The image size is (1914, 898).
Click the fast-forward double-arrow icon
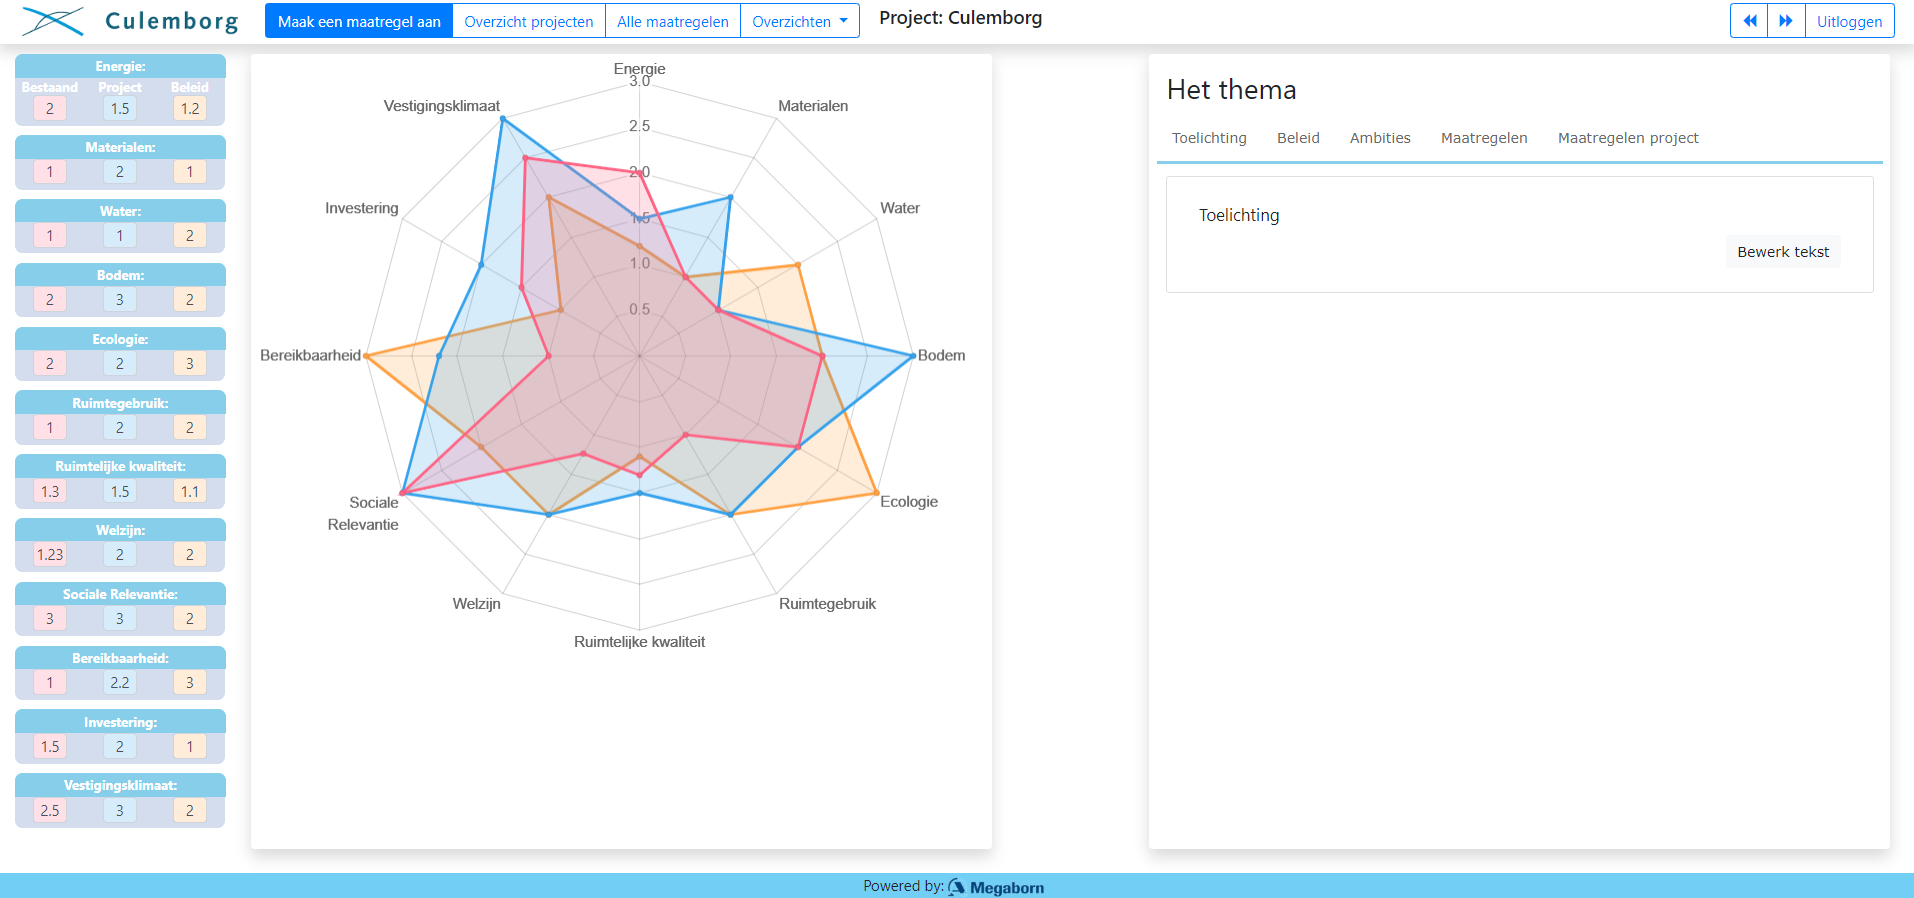click(1786, 21)
